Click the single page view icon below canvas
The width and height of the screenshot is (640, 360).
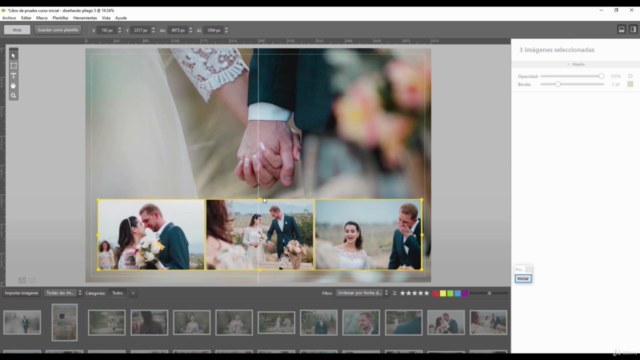point(32,280)
